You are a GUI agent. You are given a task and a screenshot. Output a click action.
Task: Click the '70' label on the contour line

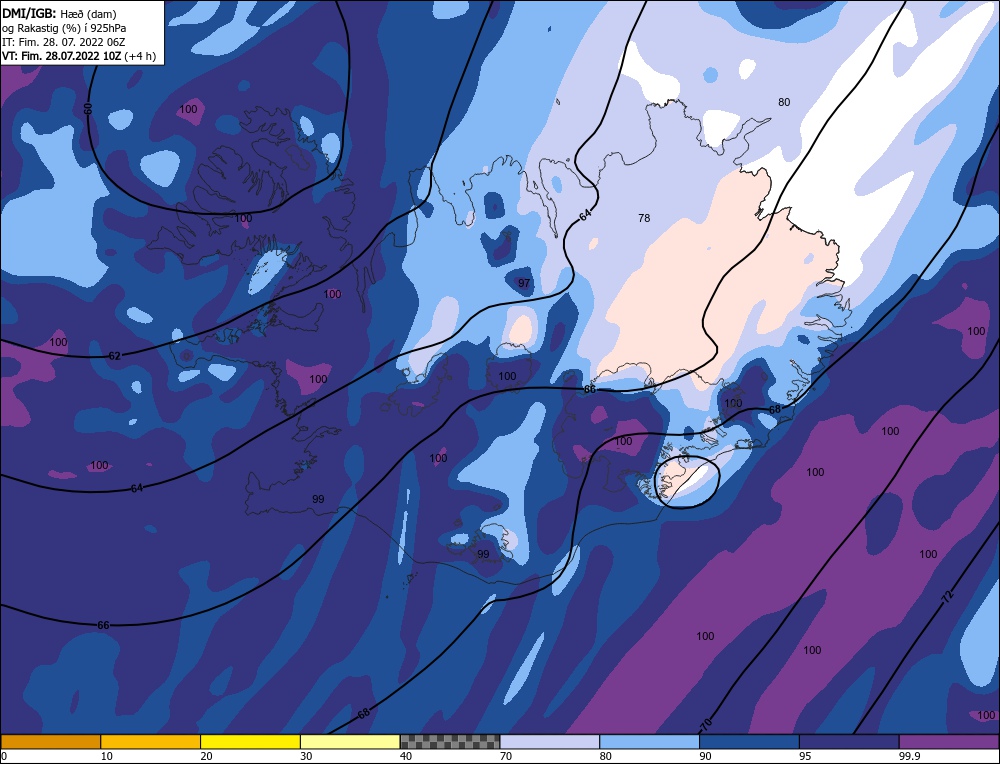(x=705, y=724)
